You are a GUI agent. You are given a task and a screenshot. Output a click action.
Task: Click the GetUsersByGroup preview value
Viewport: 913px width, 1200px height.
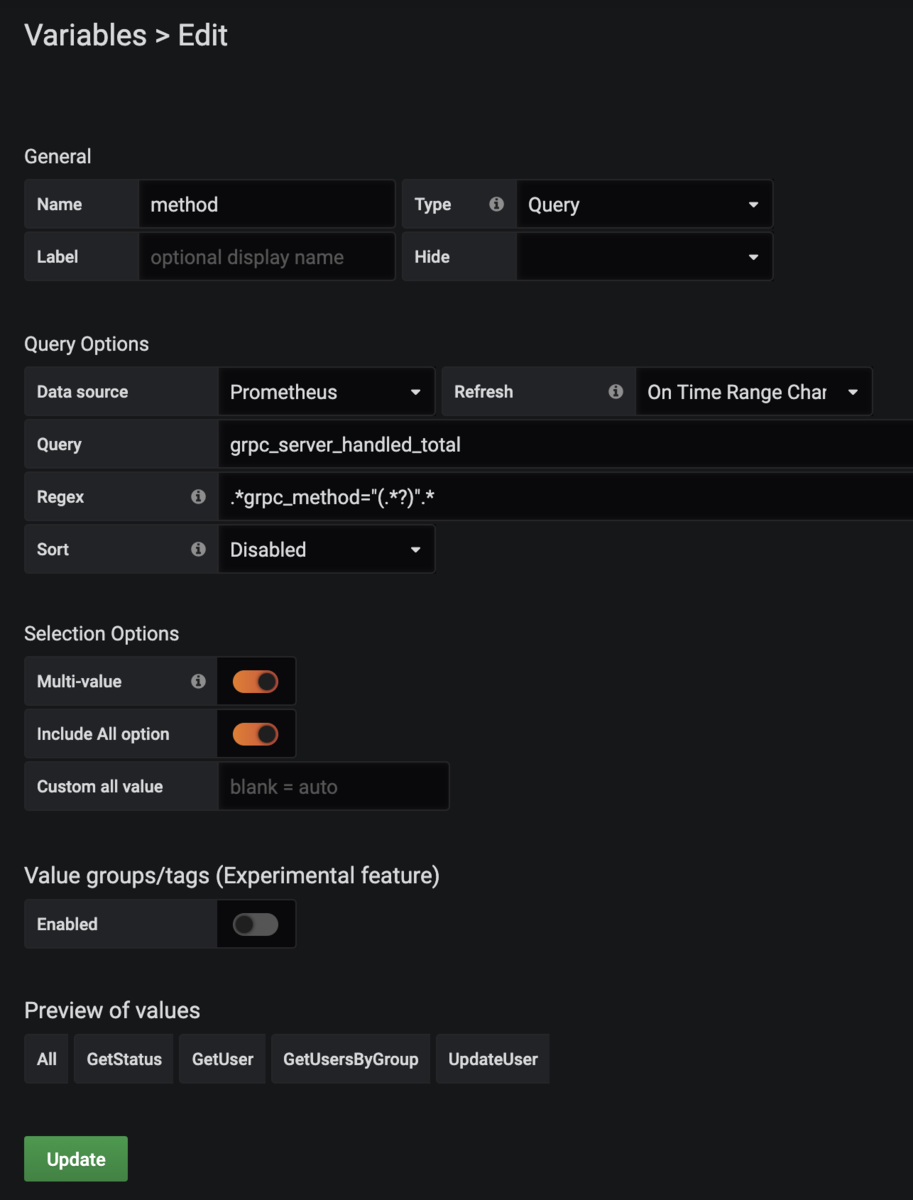[350, 1059]
